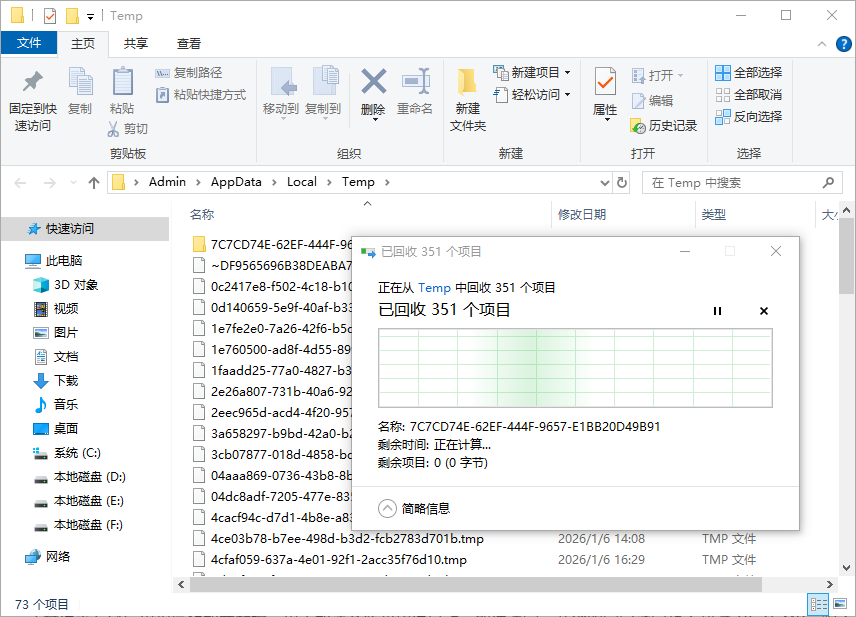Open the File menu tab
This screenshot has height=617, width=856.
(29, 43)
